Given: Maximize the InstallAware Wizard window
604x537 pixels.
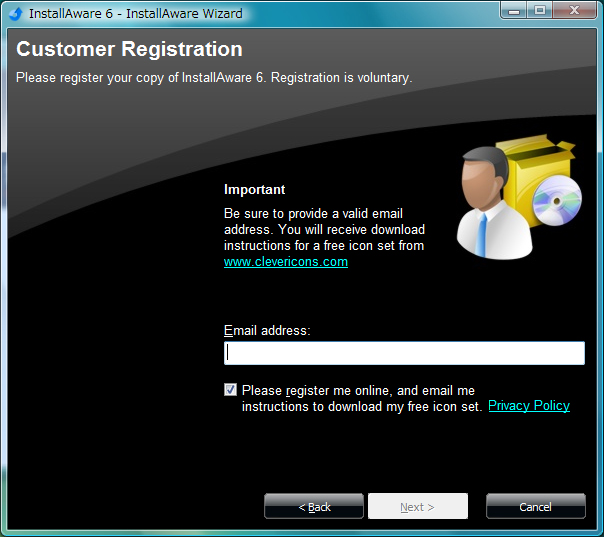Looking at the screenshot, I should point(540,11).
